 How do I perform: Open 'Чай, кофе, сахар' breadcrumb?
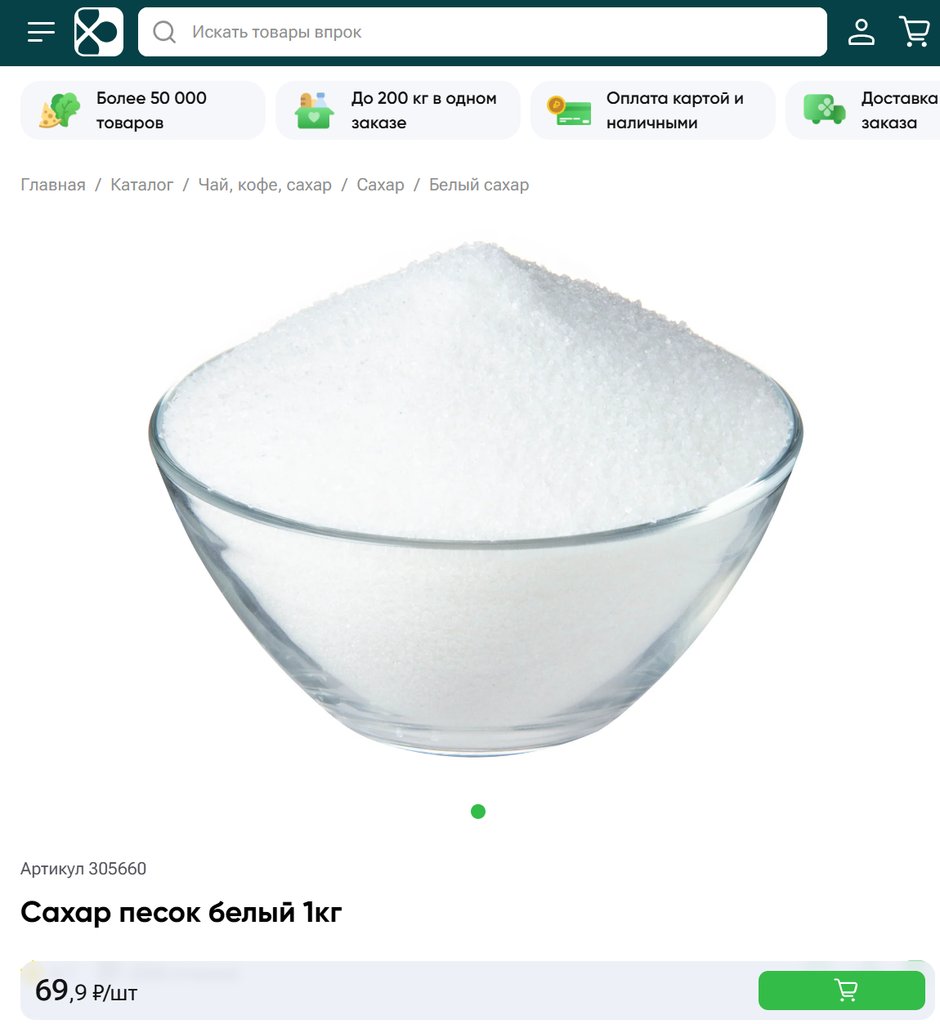[265, 185]
